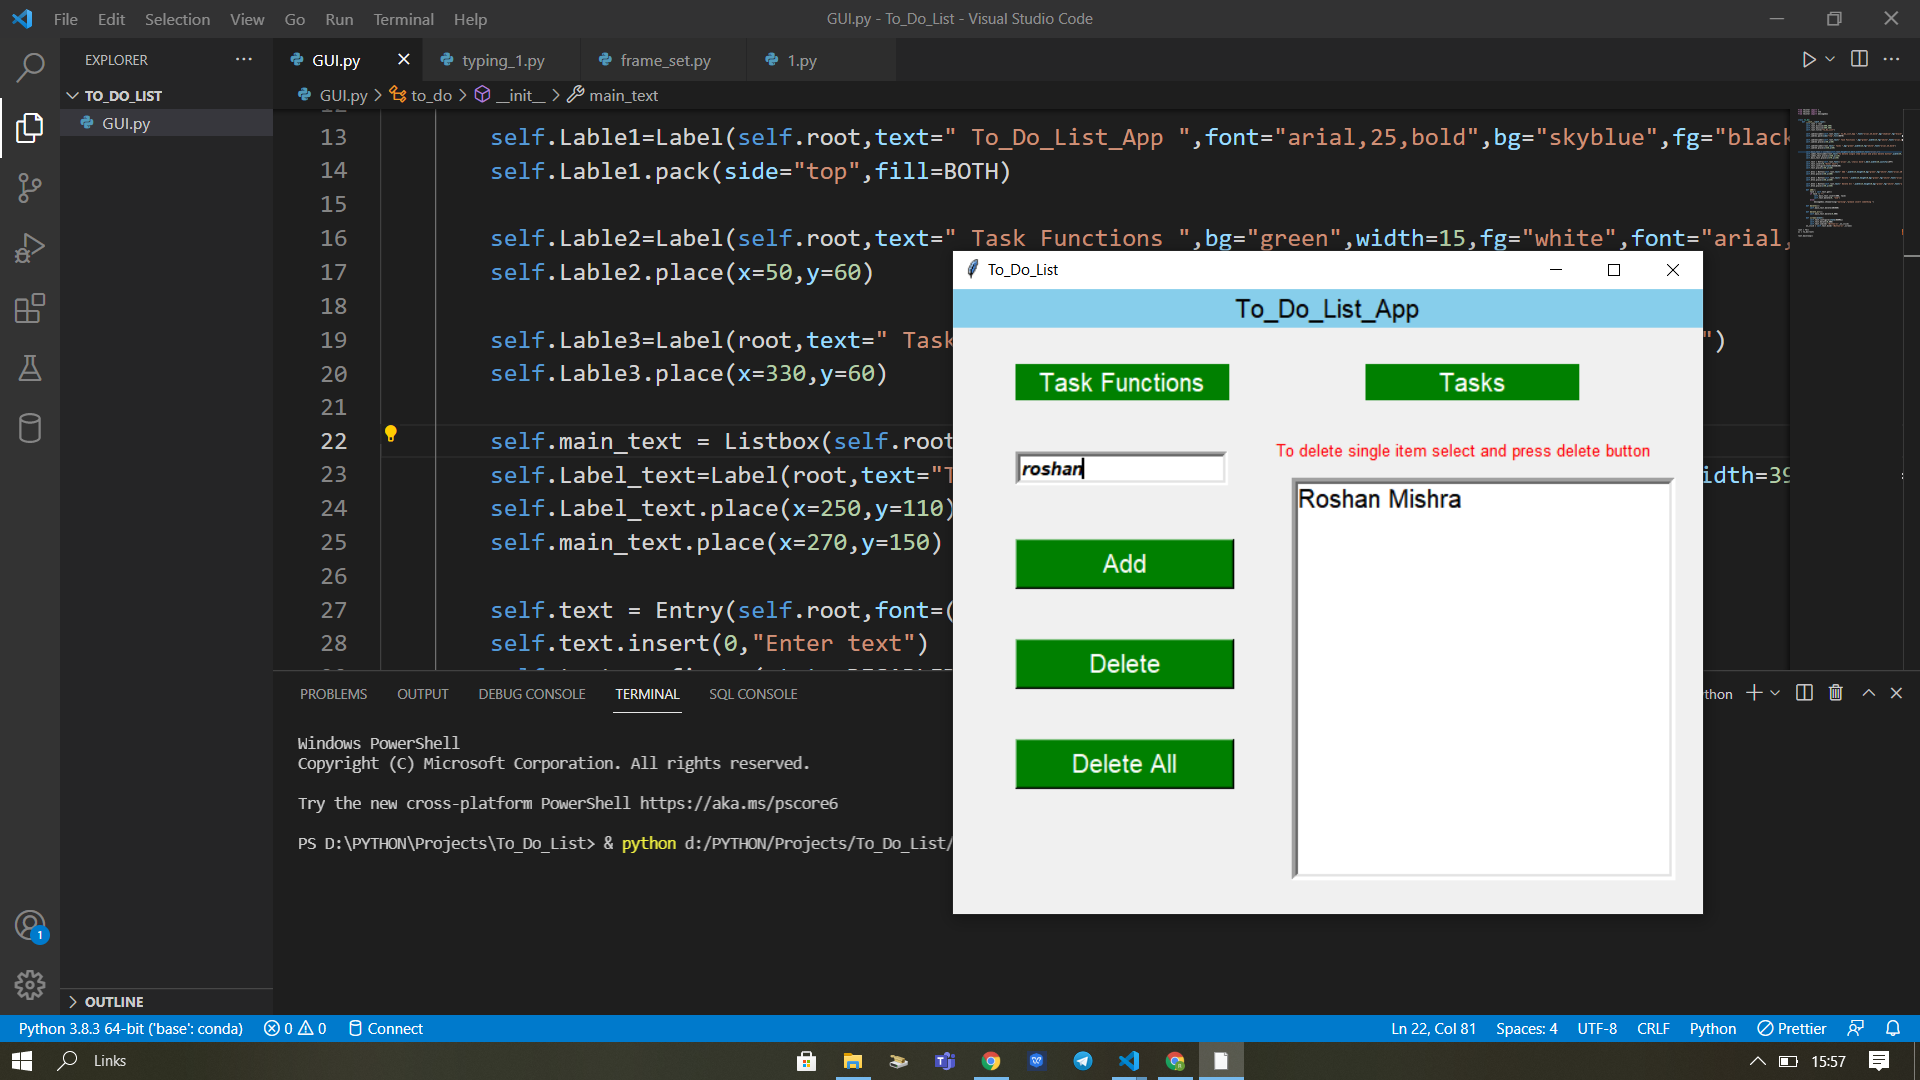This screenshot has width=1920, height=1080.
Task: Open the PROBLEMS panel tab
Action: pos(333,694)
